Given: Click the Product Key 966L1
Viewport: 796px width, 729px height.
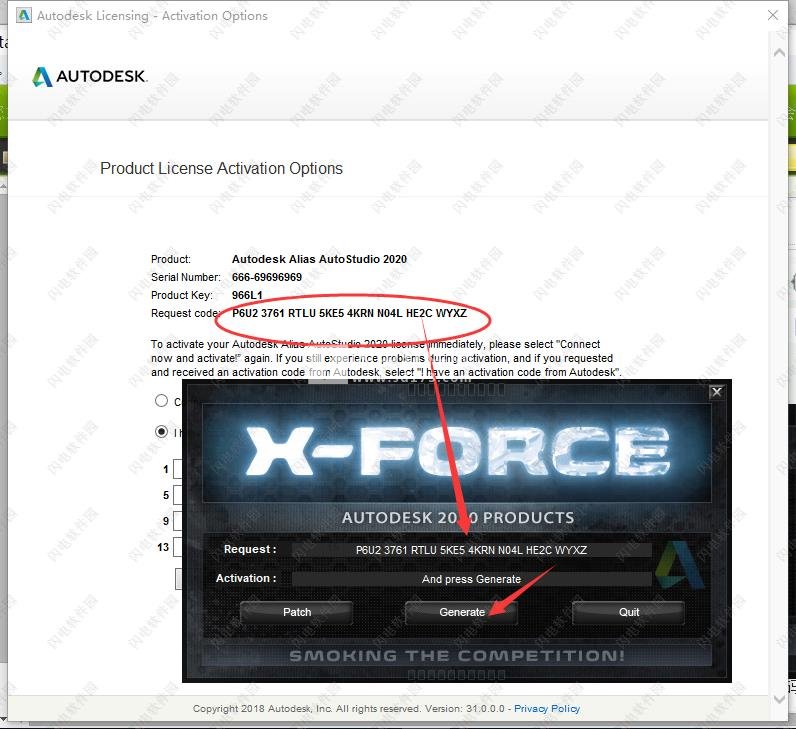Looking at the screenshot, I should tap(247, 295).
